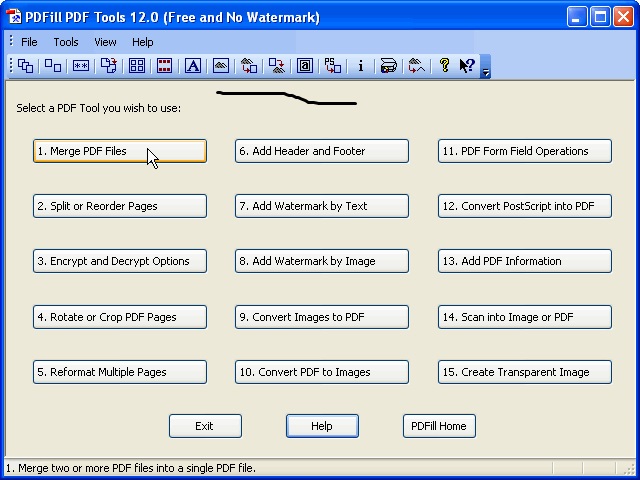Click the '1. Merge PDF Files' button
Screen dimensions: 640x480
(120, 151)
